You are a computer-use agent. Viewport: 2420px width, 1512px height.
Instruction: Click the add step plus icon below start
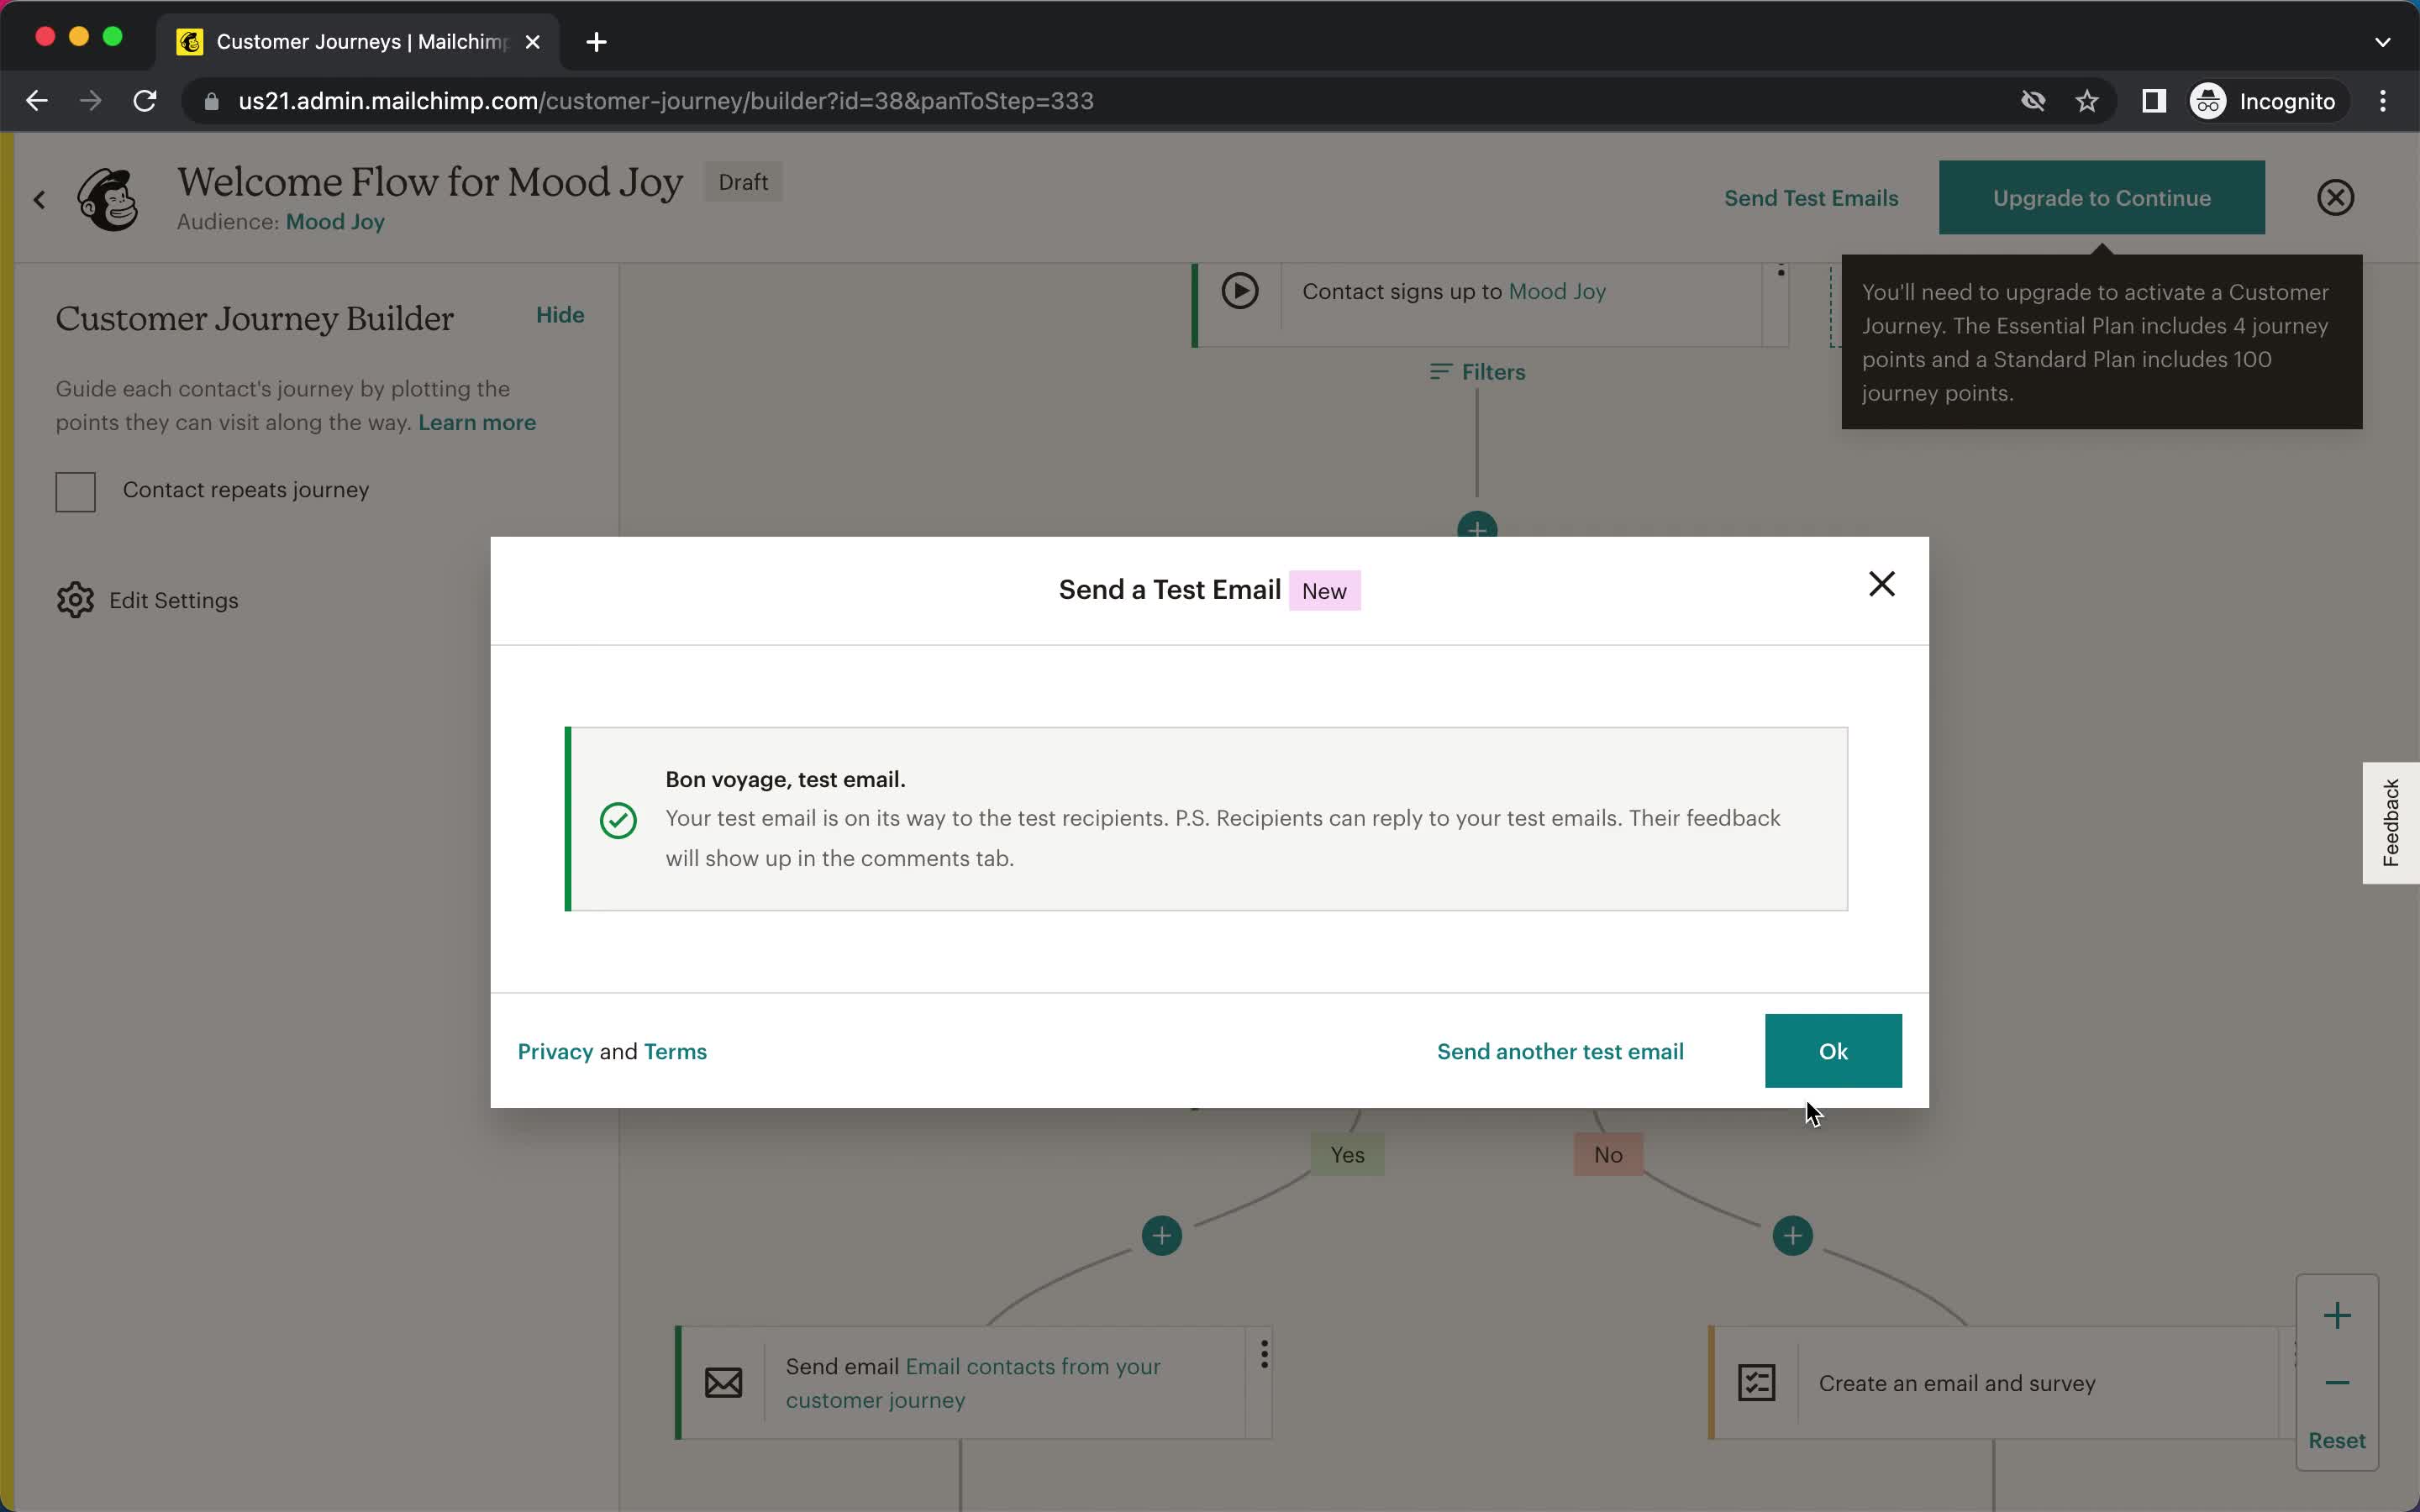(1476, 529)
